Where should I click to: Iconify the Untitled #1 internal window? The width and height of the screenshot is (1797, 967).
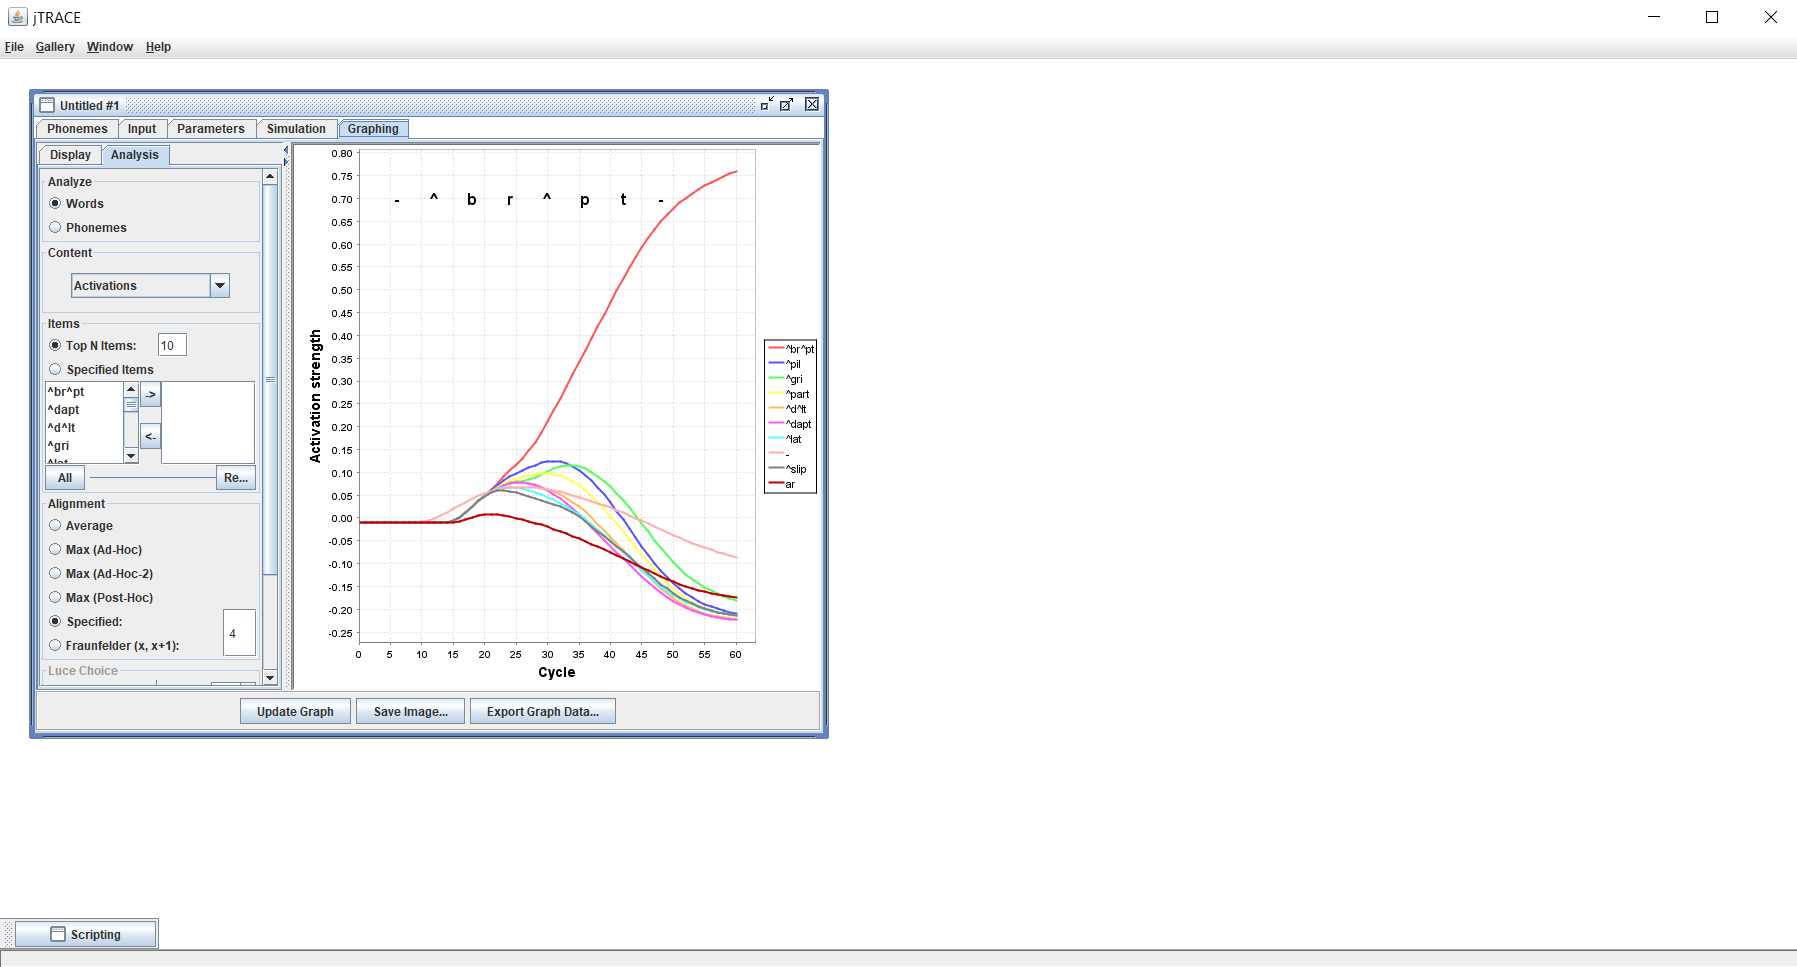[x=767, y=104]
